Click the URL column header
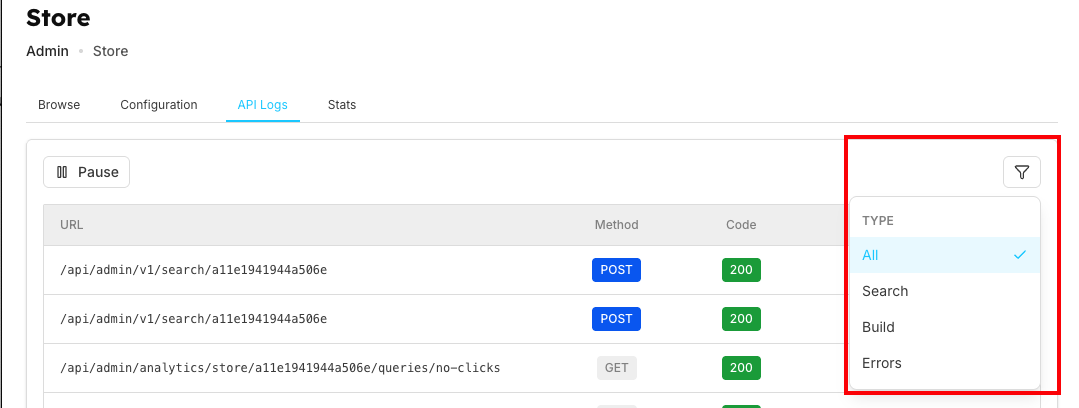The width and height of the screenshot is (1079, 408). pos(71,225)
